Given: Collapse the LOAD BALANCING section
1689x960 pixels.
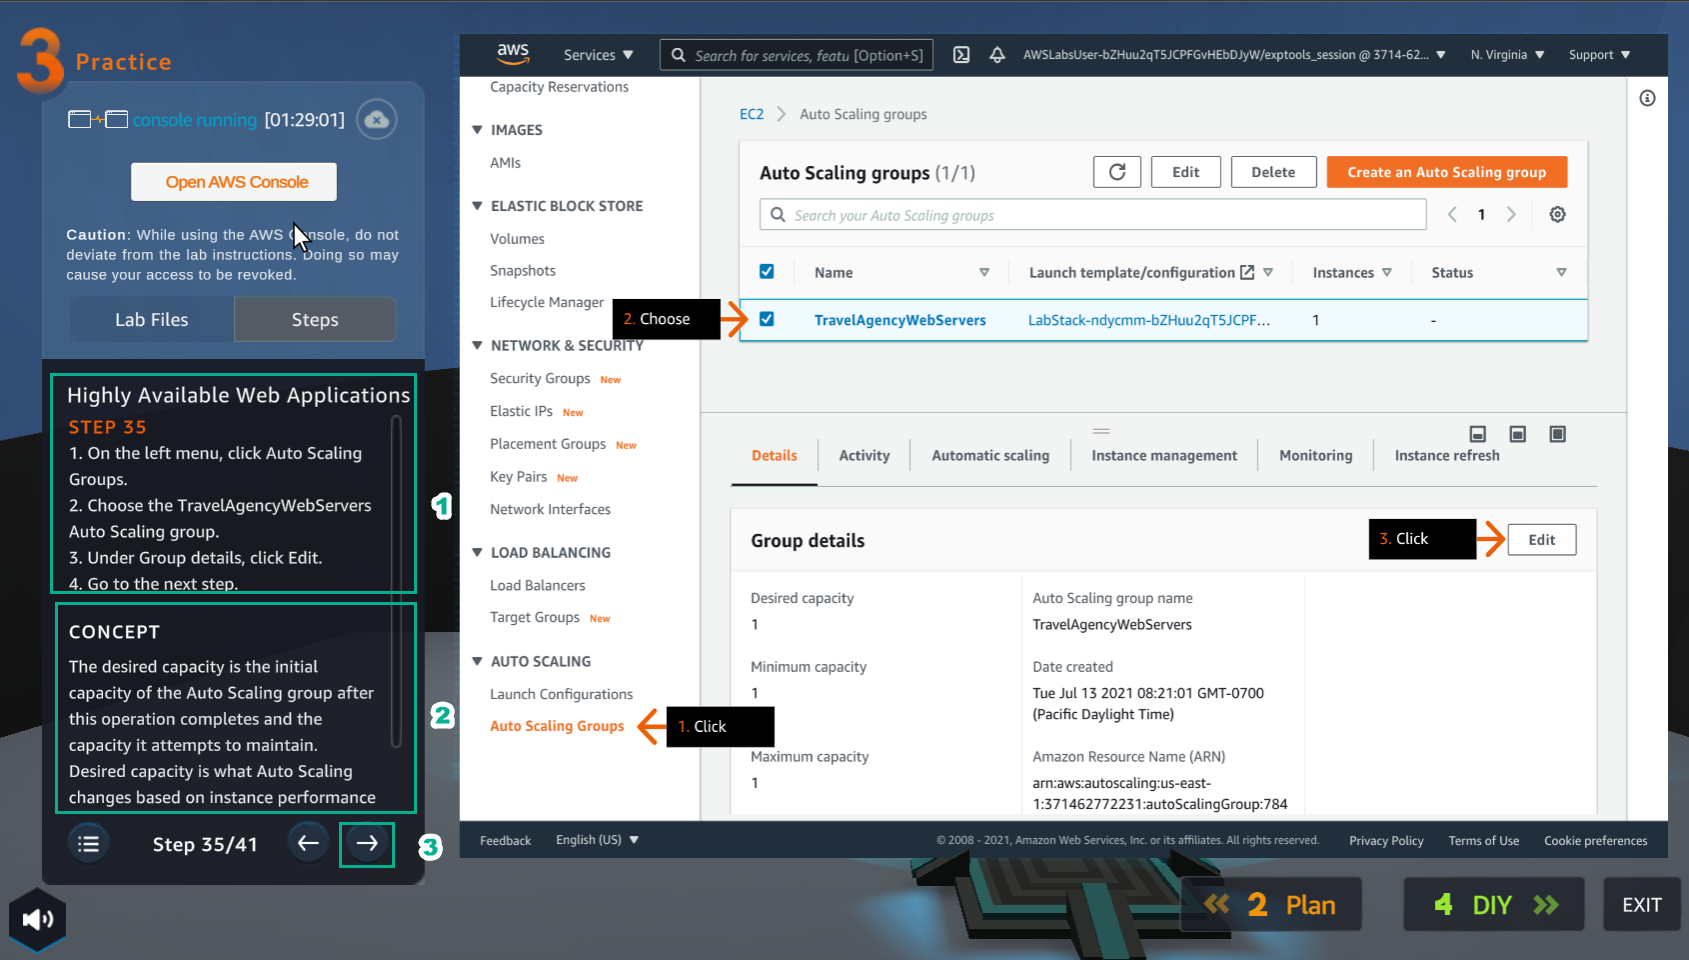Looking at the screenshot, I should click(x=477, y=553).
